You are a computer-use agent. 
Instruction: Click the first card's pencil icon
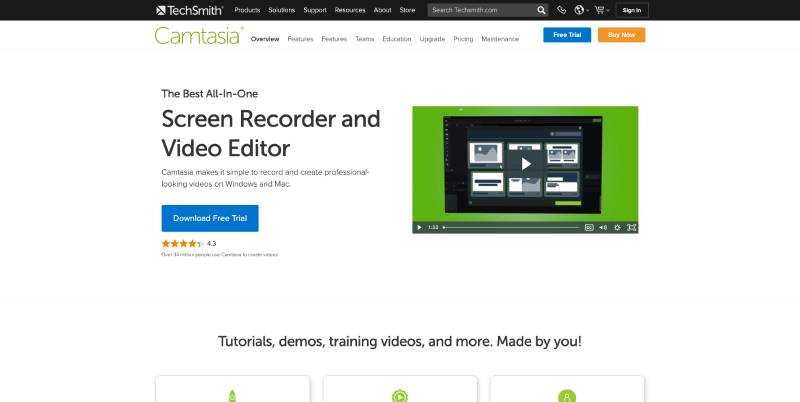[232, 396]
